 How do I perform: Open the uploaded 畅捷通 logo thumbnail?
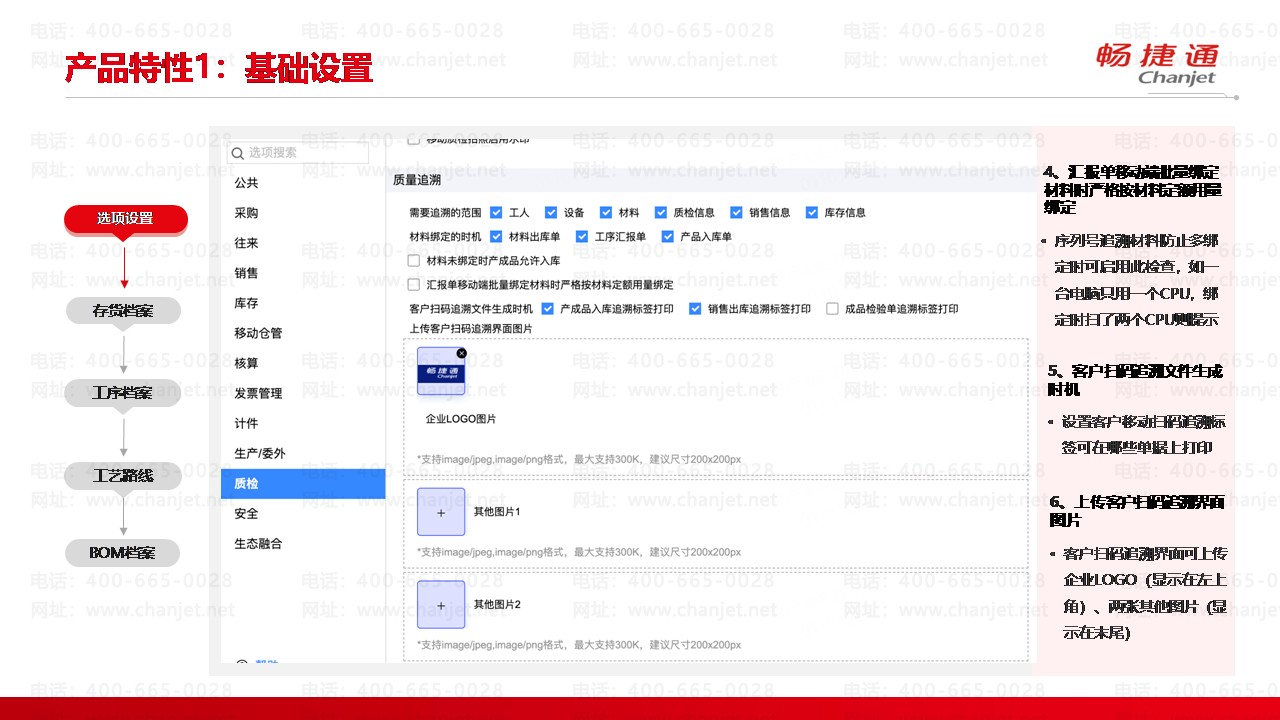pos(441,371)
